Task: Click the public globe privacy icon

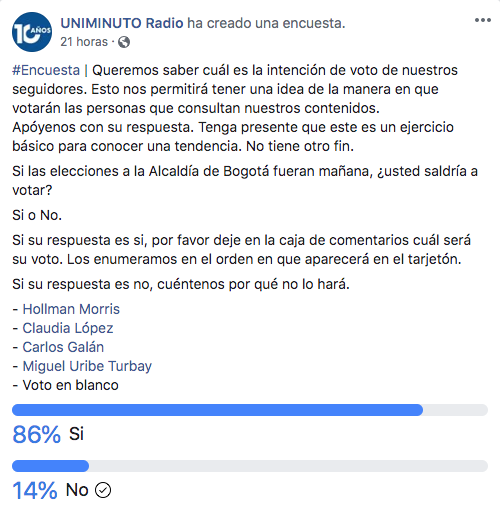Action: point(124,42)
